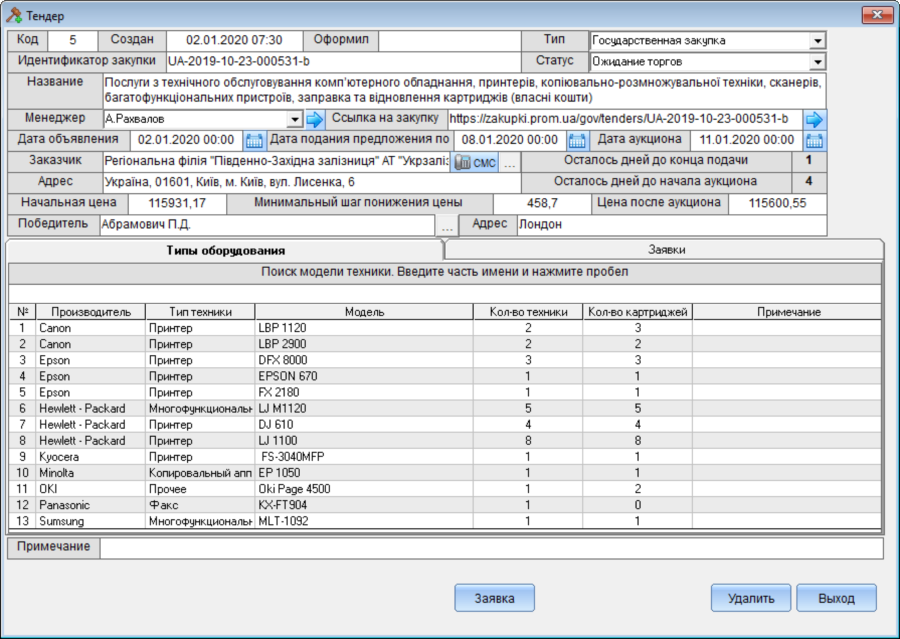Click the Начальная цена field
This screenshot has height=639, width=900.
177,203
